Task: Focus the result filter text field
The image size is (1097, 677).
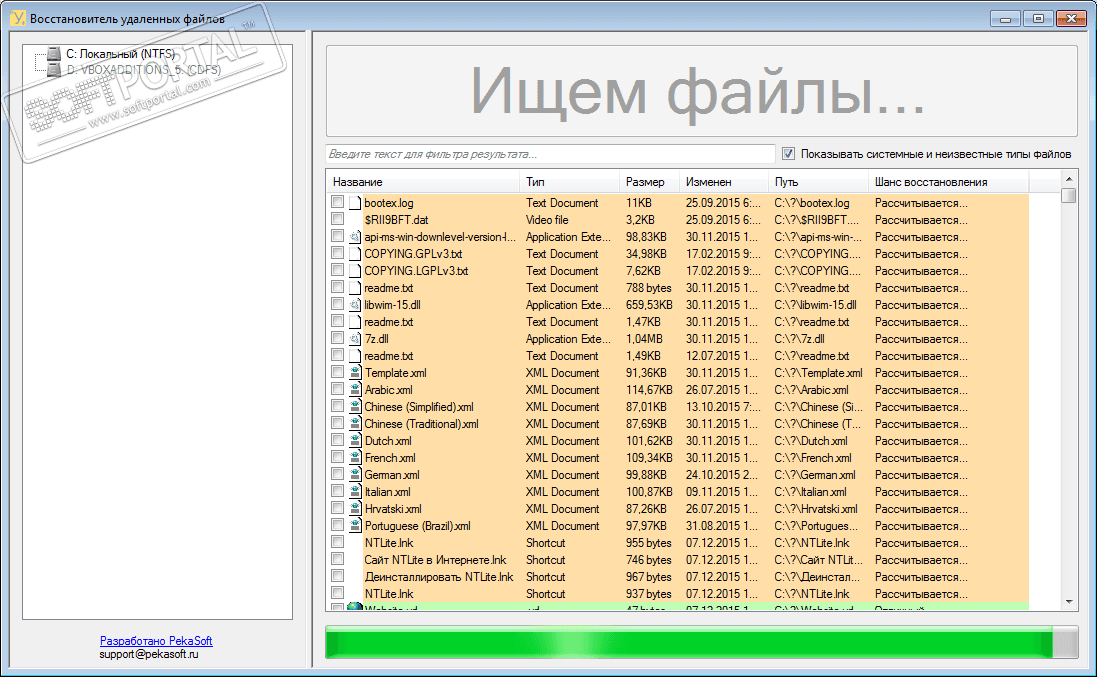Action: click(551, 154)
